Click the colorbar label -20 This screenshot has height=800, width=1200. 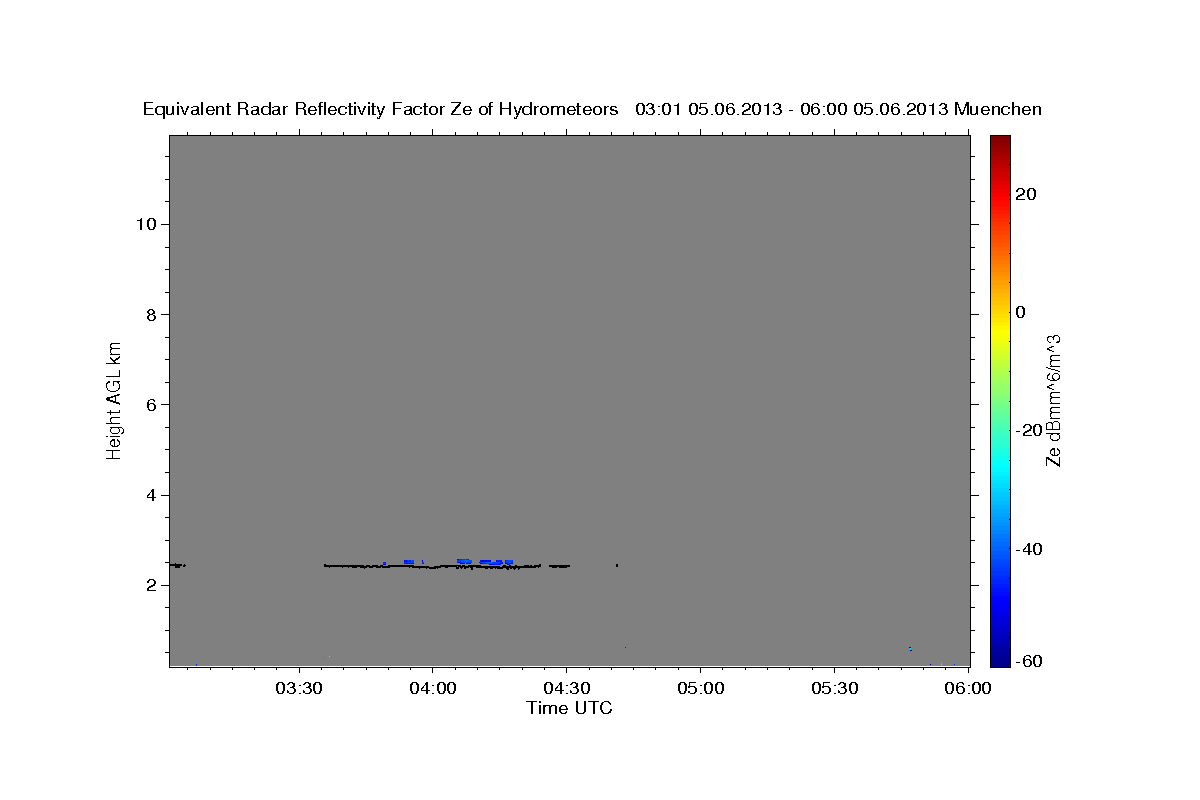(x=1029, y=431)
